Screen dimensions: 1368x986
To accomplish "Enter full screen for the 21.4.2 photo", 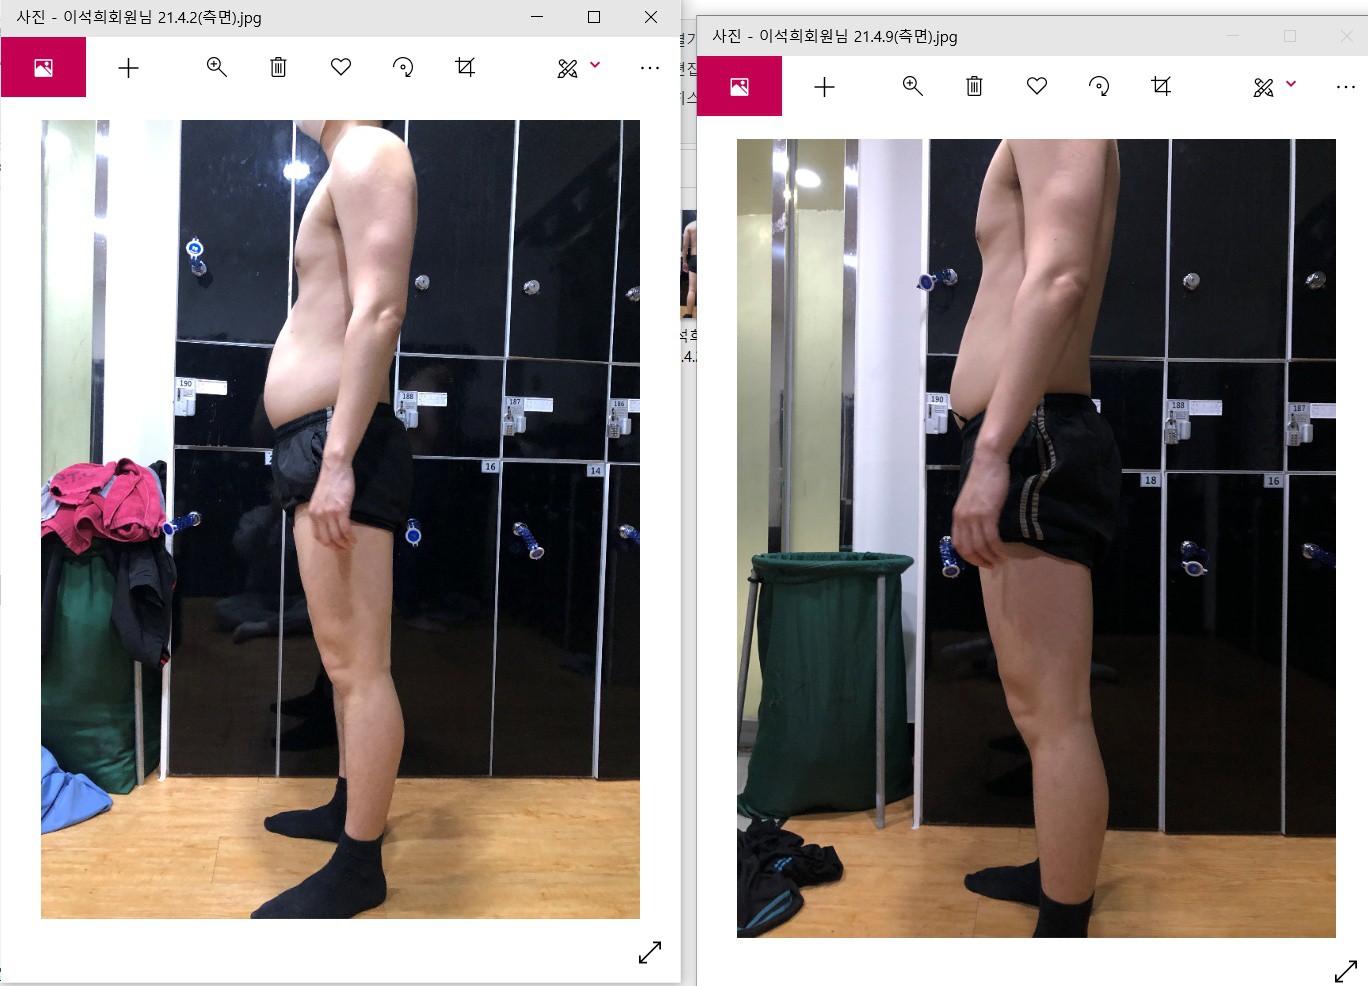I will point(650,952).
